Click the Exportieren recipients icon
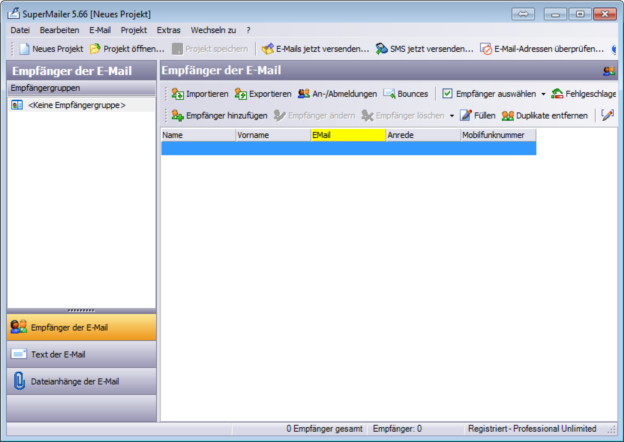 pyautogui.click(x=240, y=94)
